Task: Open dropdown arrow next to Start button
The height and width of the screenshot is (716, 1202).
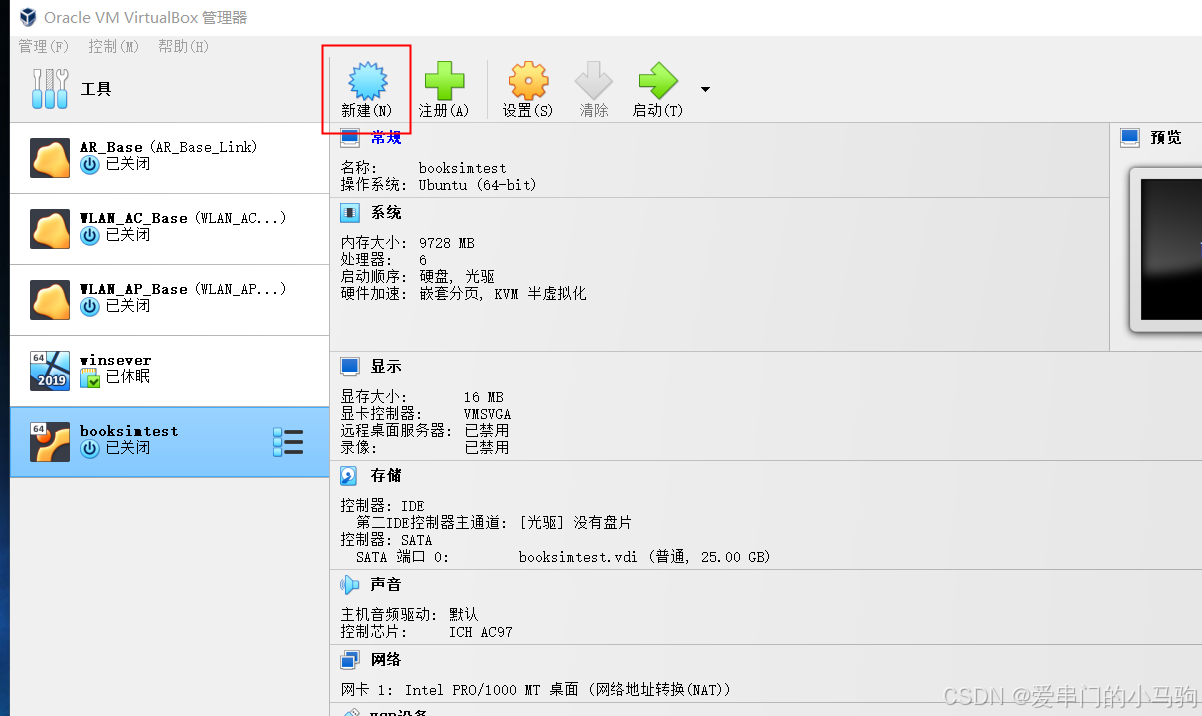Action: [705, 89]
